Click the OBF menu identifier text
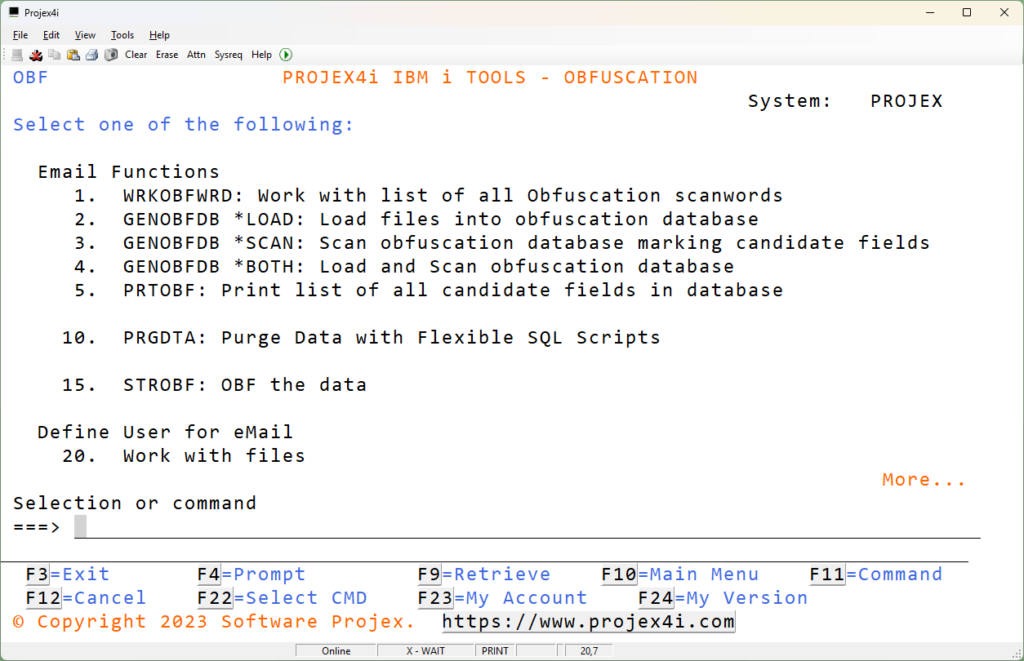Image resolution: width=1024 pixels, height=661 pixels. [31, 77]
